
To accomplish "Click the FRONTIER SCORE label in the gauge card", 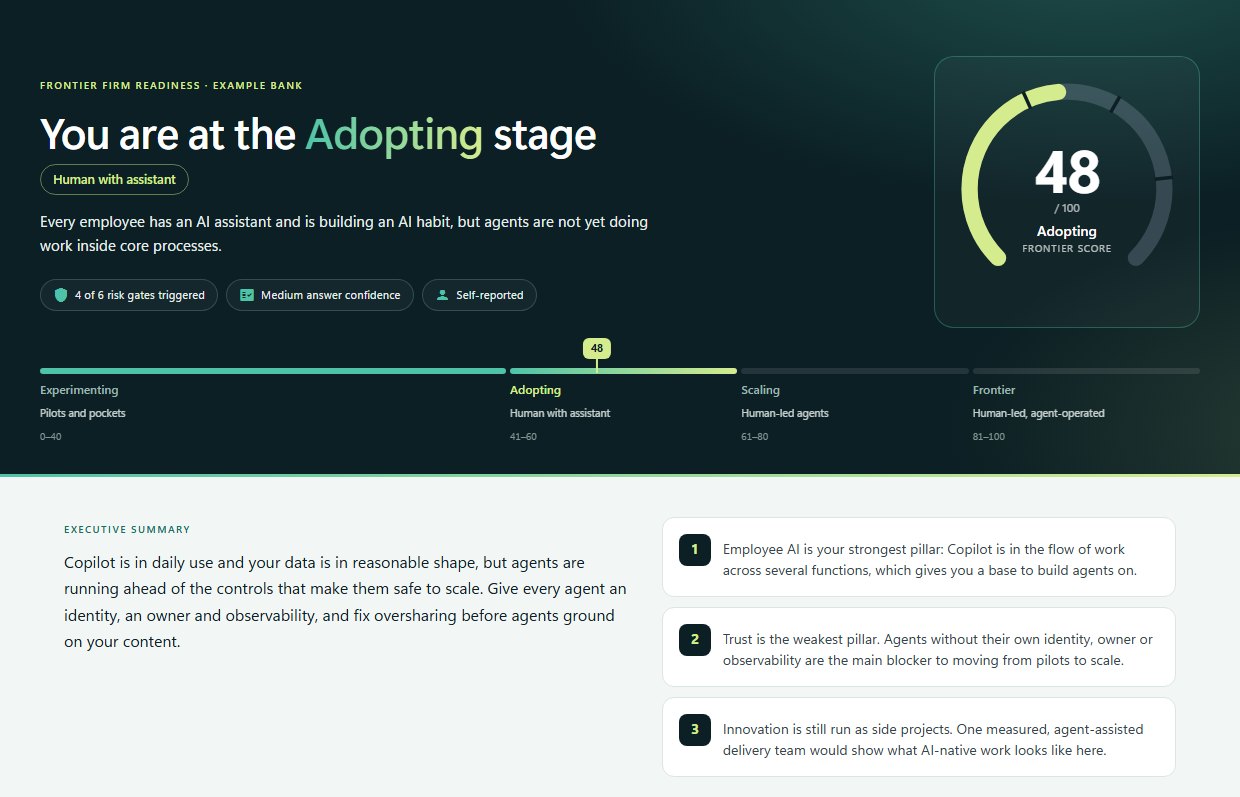I will [1067, 249].
